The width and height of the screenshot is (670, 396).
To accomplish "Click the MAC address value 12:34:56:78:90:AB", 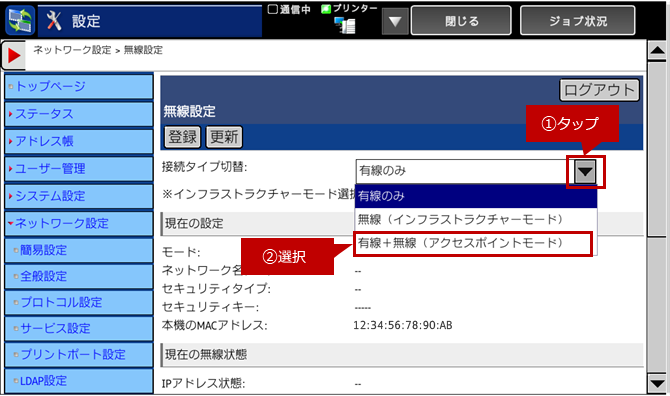I will (x=403, y=326).
